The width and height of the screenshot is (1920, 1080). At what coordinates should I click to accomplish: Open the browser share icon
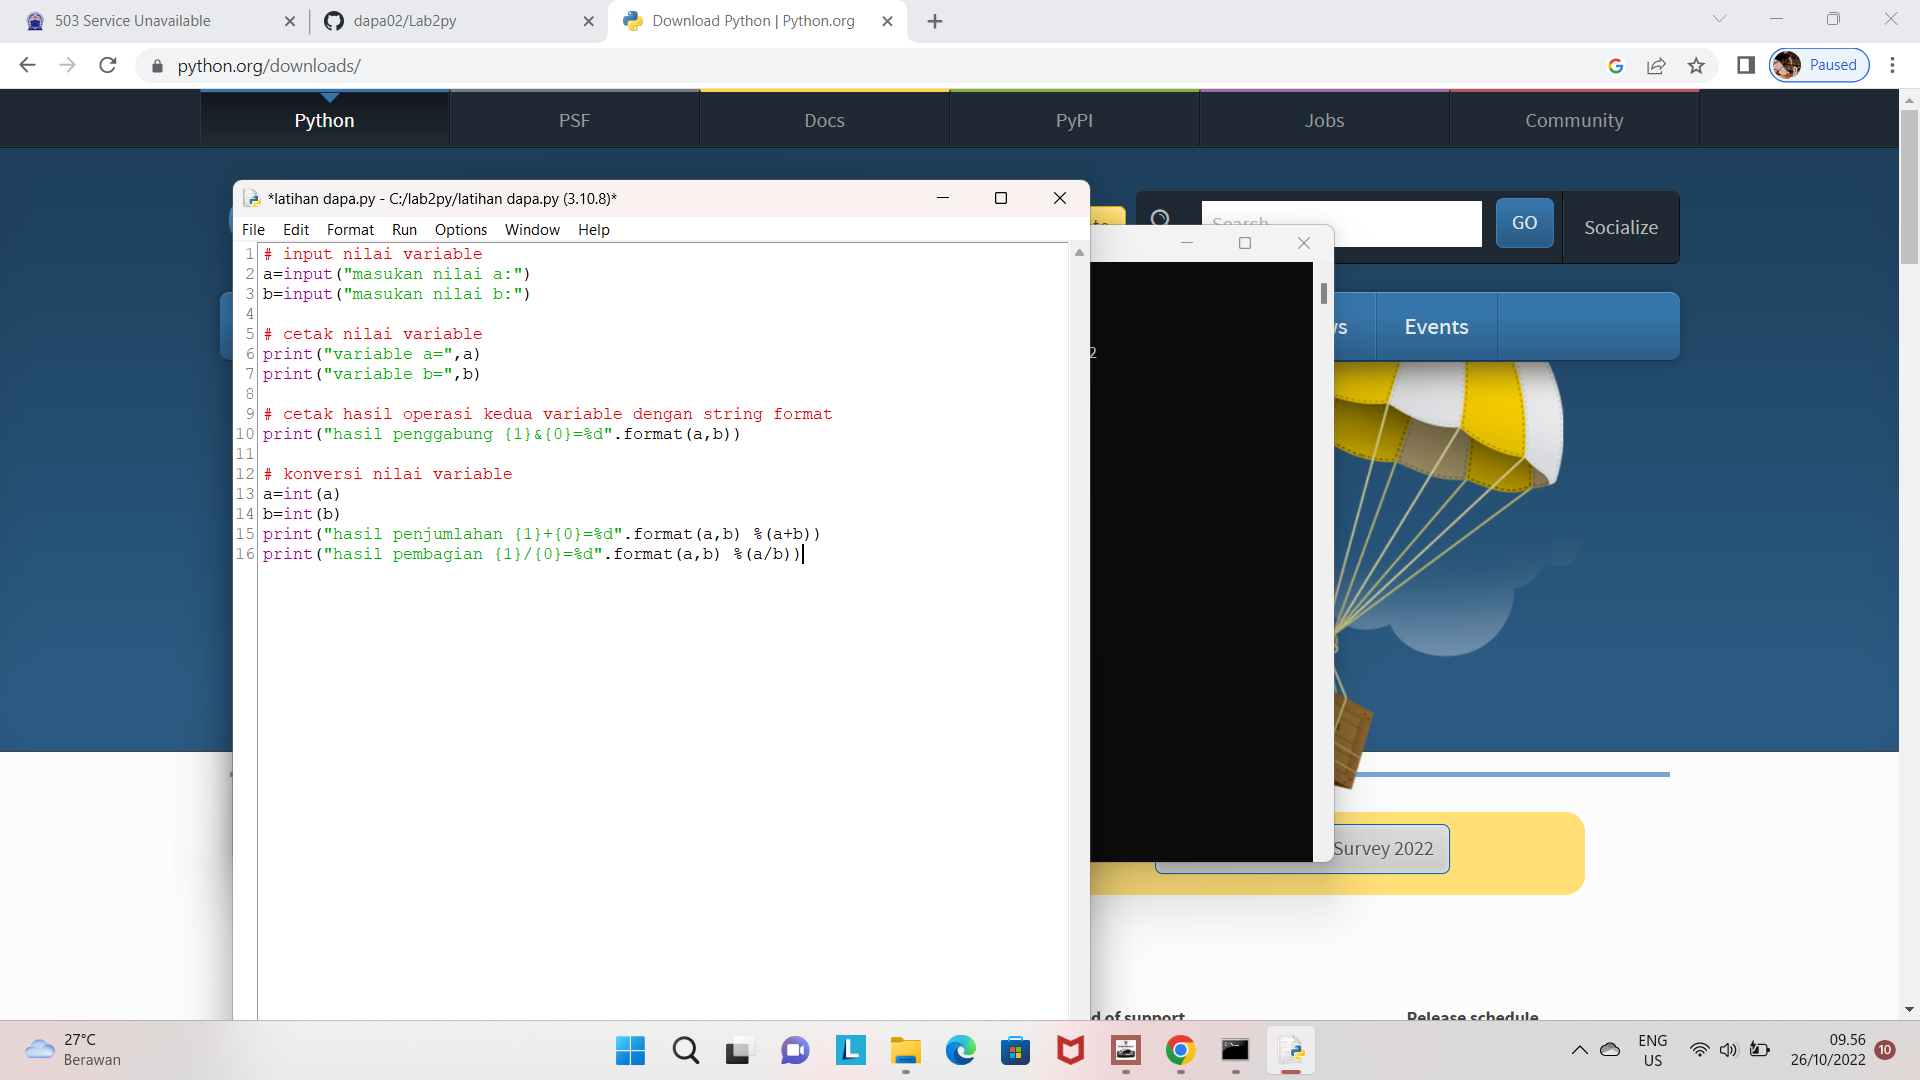(x=1656, y=65)
